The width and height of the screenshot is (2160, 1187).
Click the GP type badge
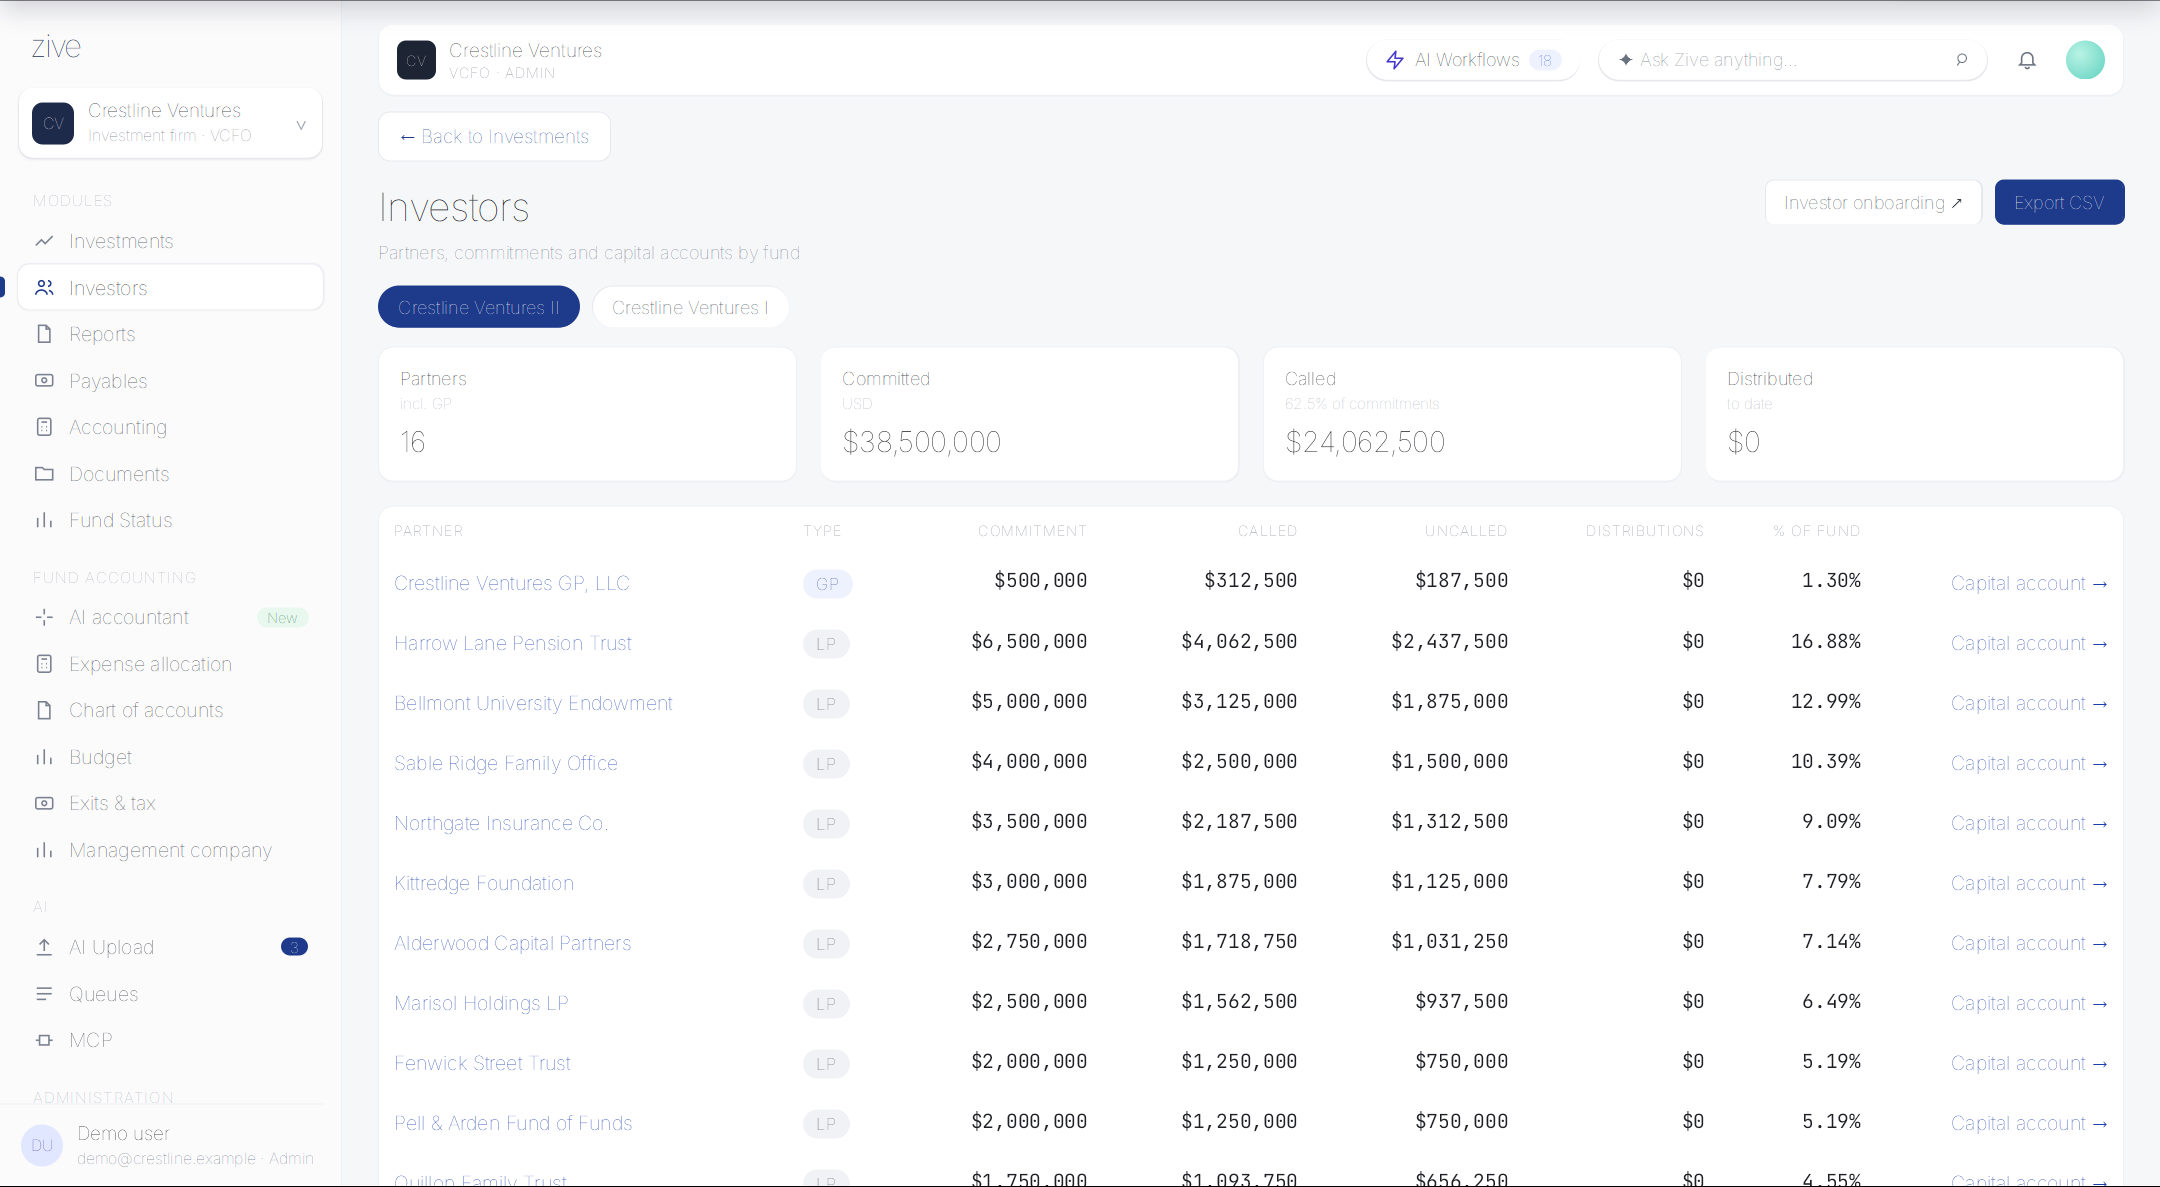pyautogui.click(x=827, y=583)
